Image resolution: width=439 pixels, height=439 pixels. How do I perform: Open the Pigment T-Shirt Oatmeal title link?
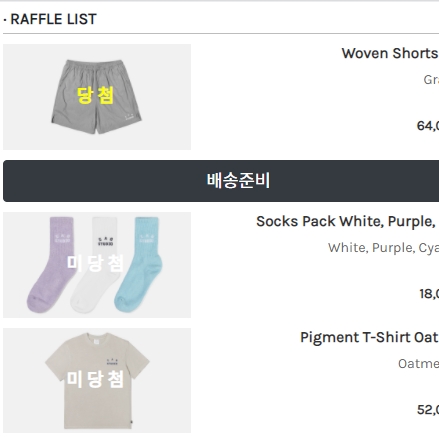[369, 337]
